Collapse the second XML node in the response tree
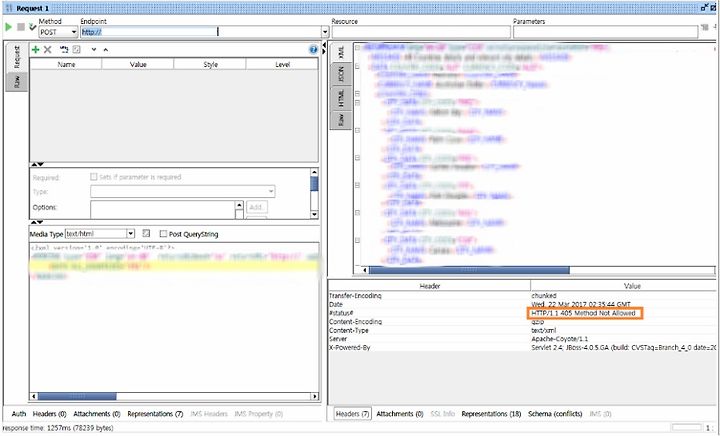720x436 pixels. point(357,66)
